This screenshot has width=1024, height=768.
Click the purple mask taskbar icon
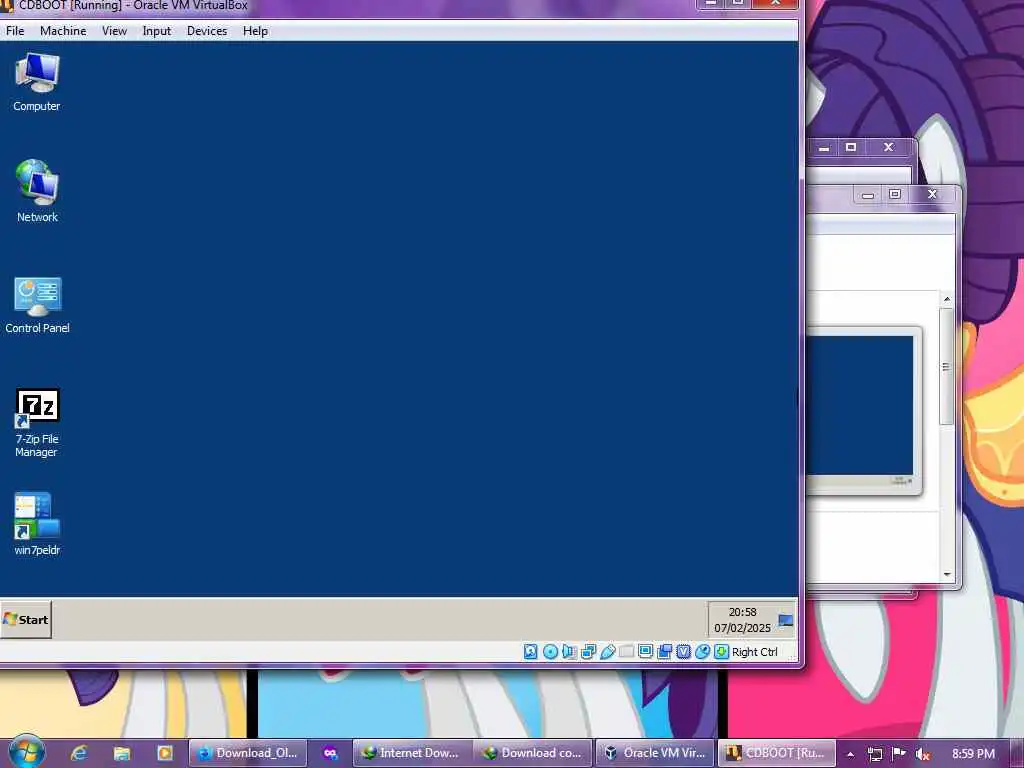pyautogui.click(x=330, y=753)
